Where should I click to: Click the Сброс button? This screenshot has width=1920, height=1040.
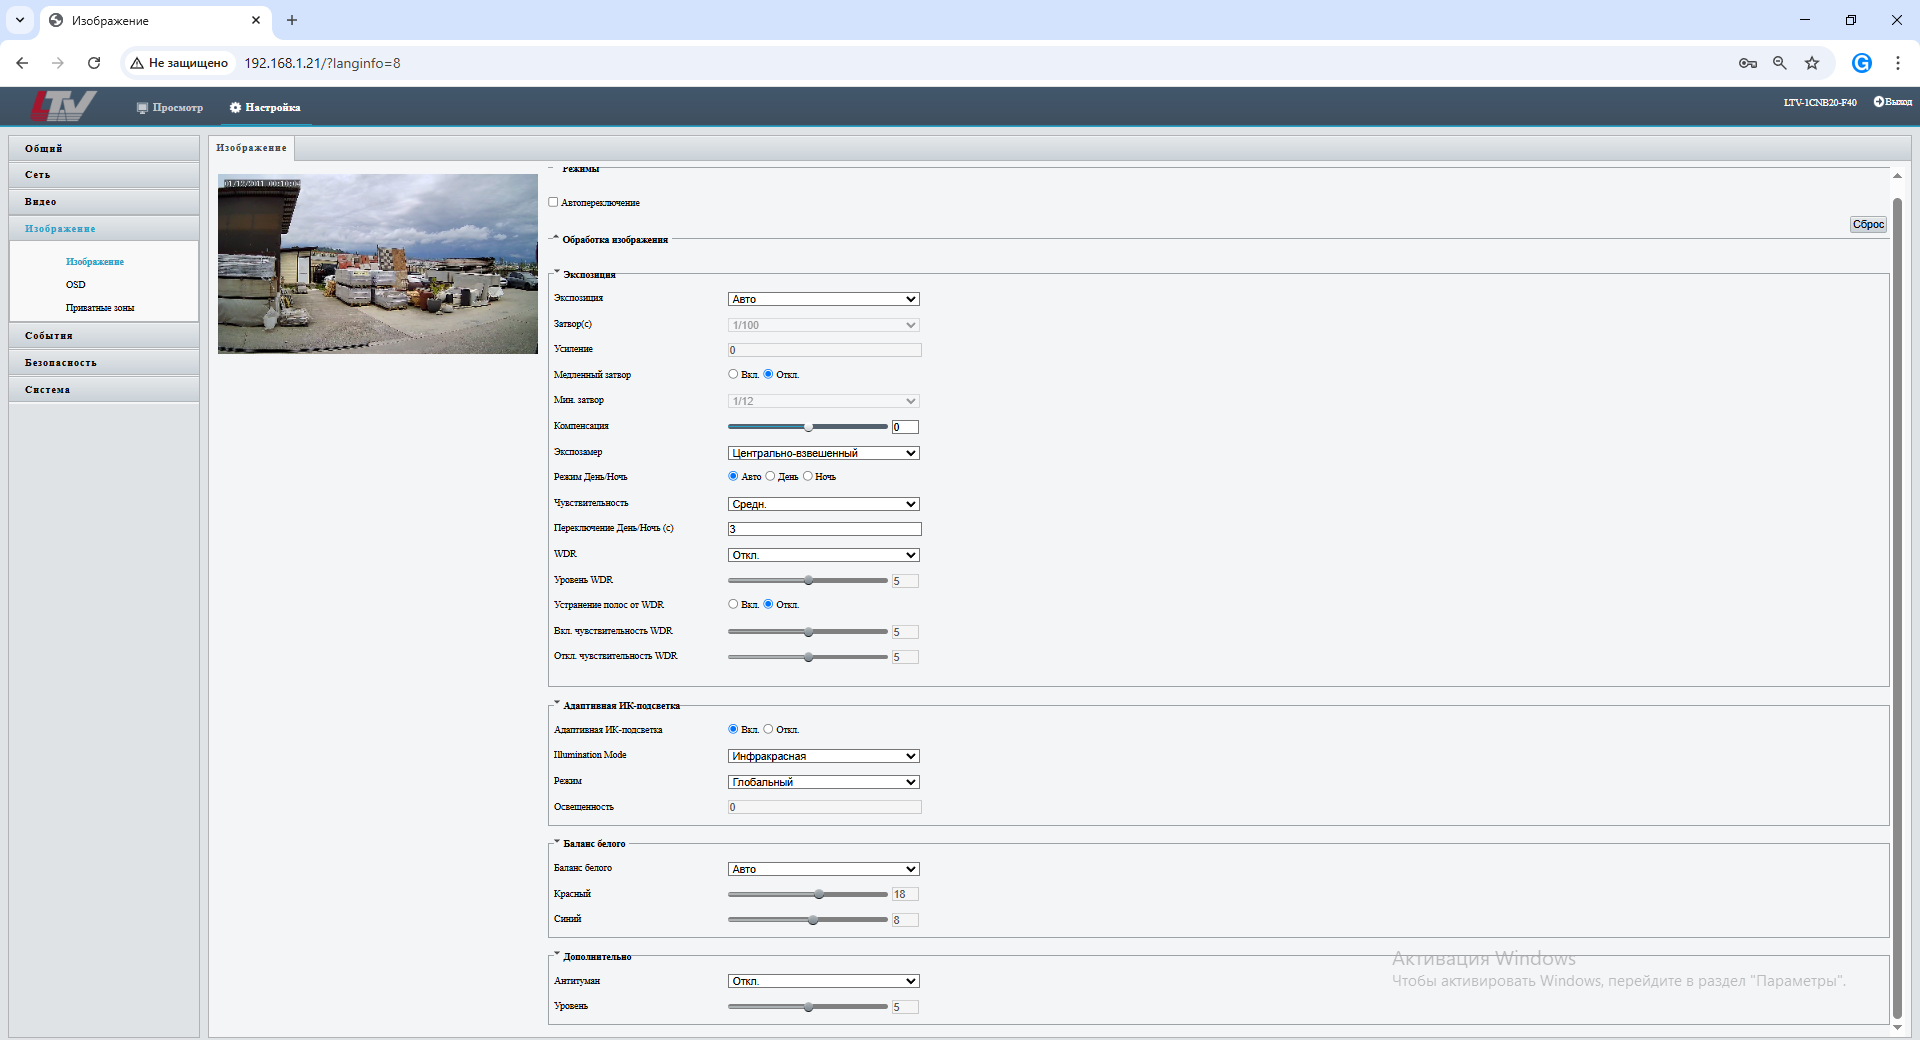pos(1868,225)
